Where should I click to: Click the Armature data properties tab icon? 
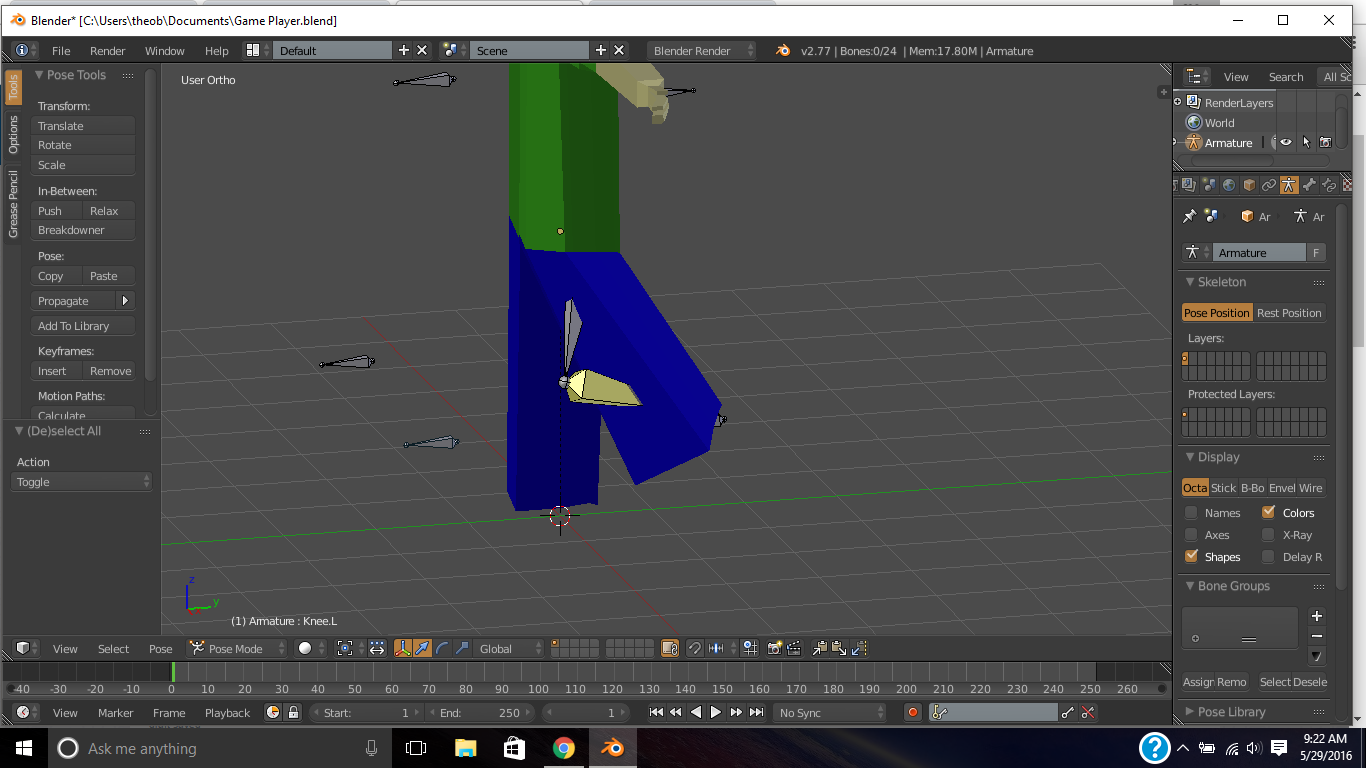1288,185
